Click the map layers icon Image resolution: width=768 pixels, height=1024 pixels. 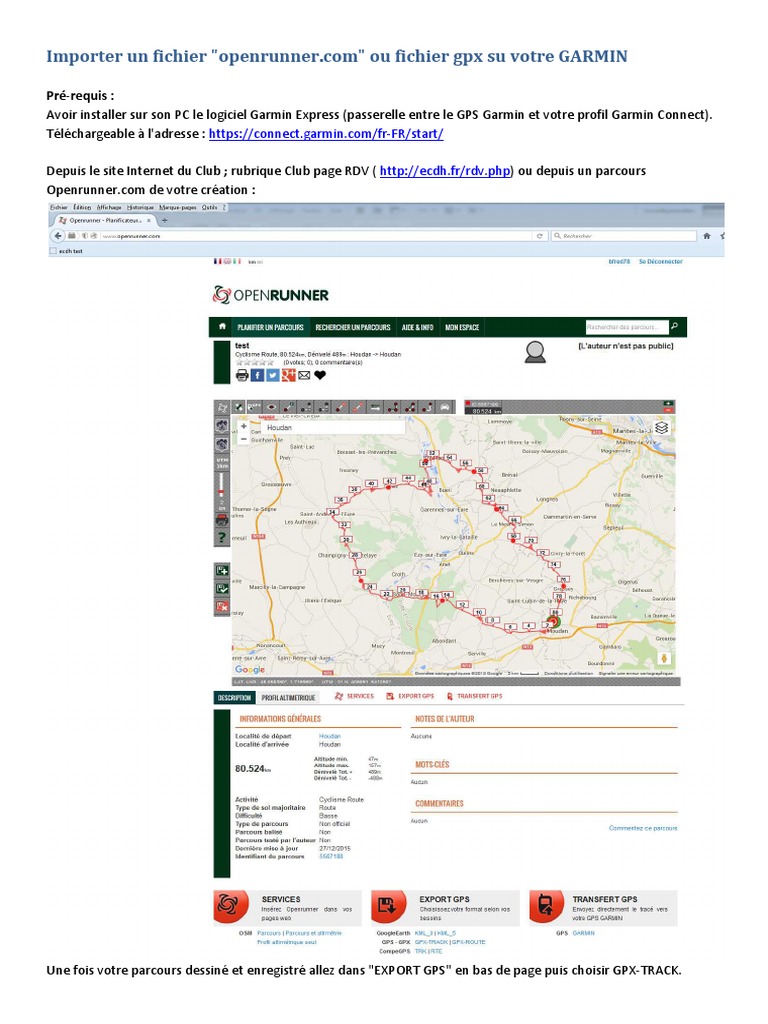coord(662,428)
